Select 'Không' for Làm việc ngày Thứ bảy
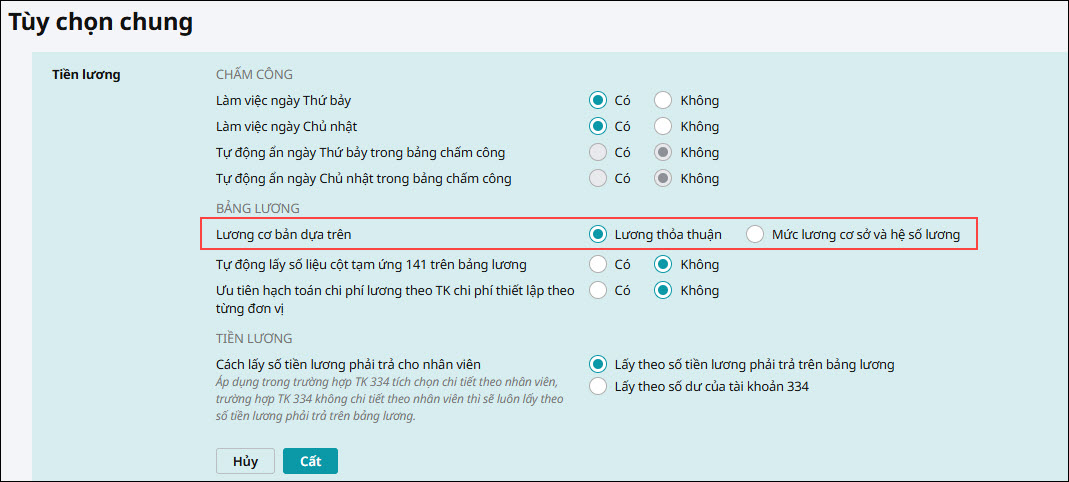Screen dimensions: 1069x482 click(x=662, y=100)
